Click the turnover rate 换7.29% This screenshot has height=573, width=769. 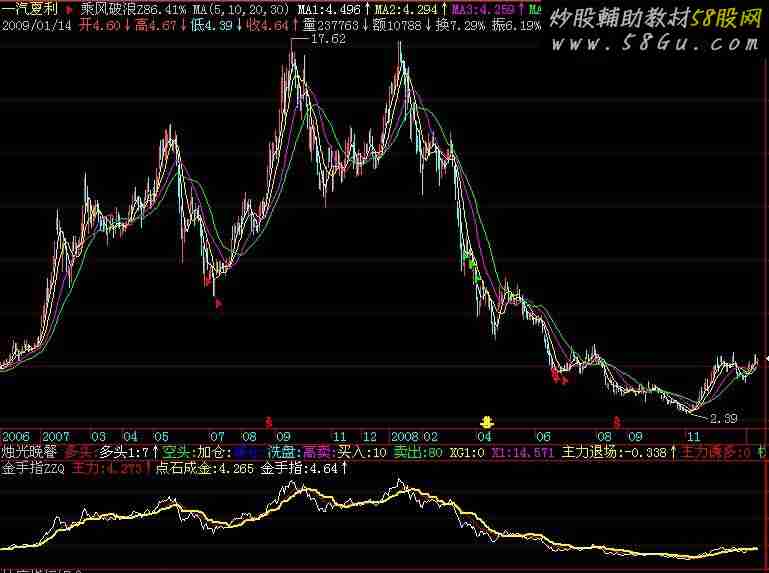pos(460,25)
